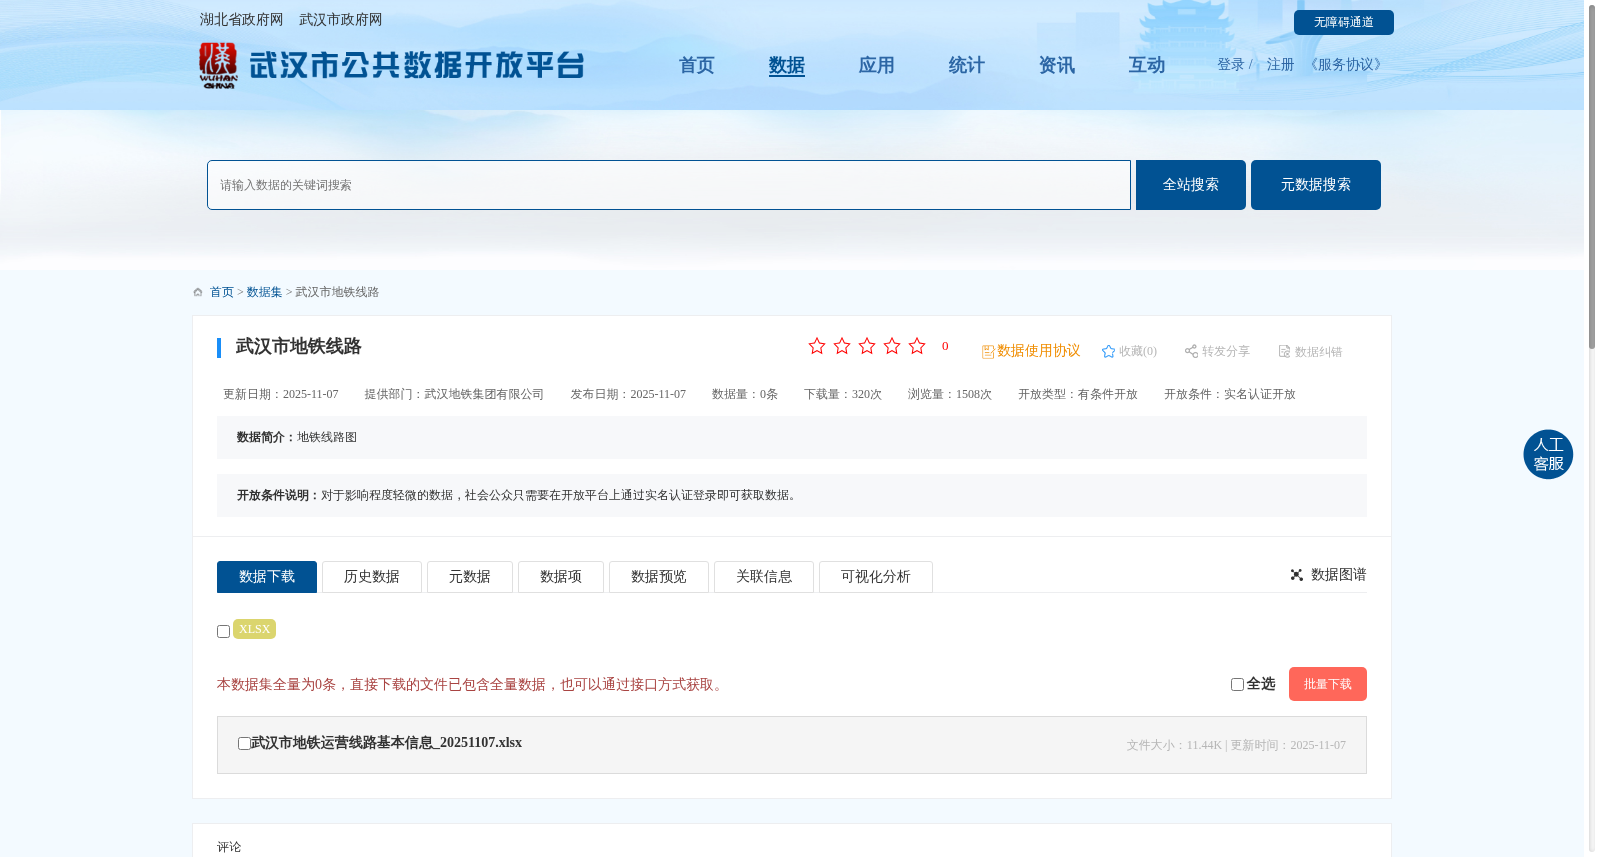Click 全站搜索 button
The height and width of the screenshot is (857, 1600).
(x=1191, y=185)
